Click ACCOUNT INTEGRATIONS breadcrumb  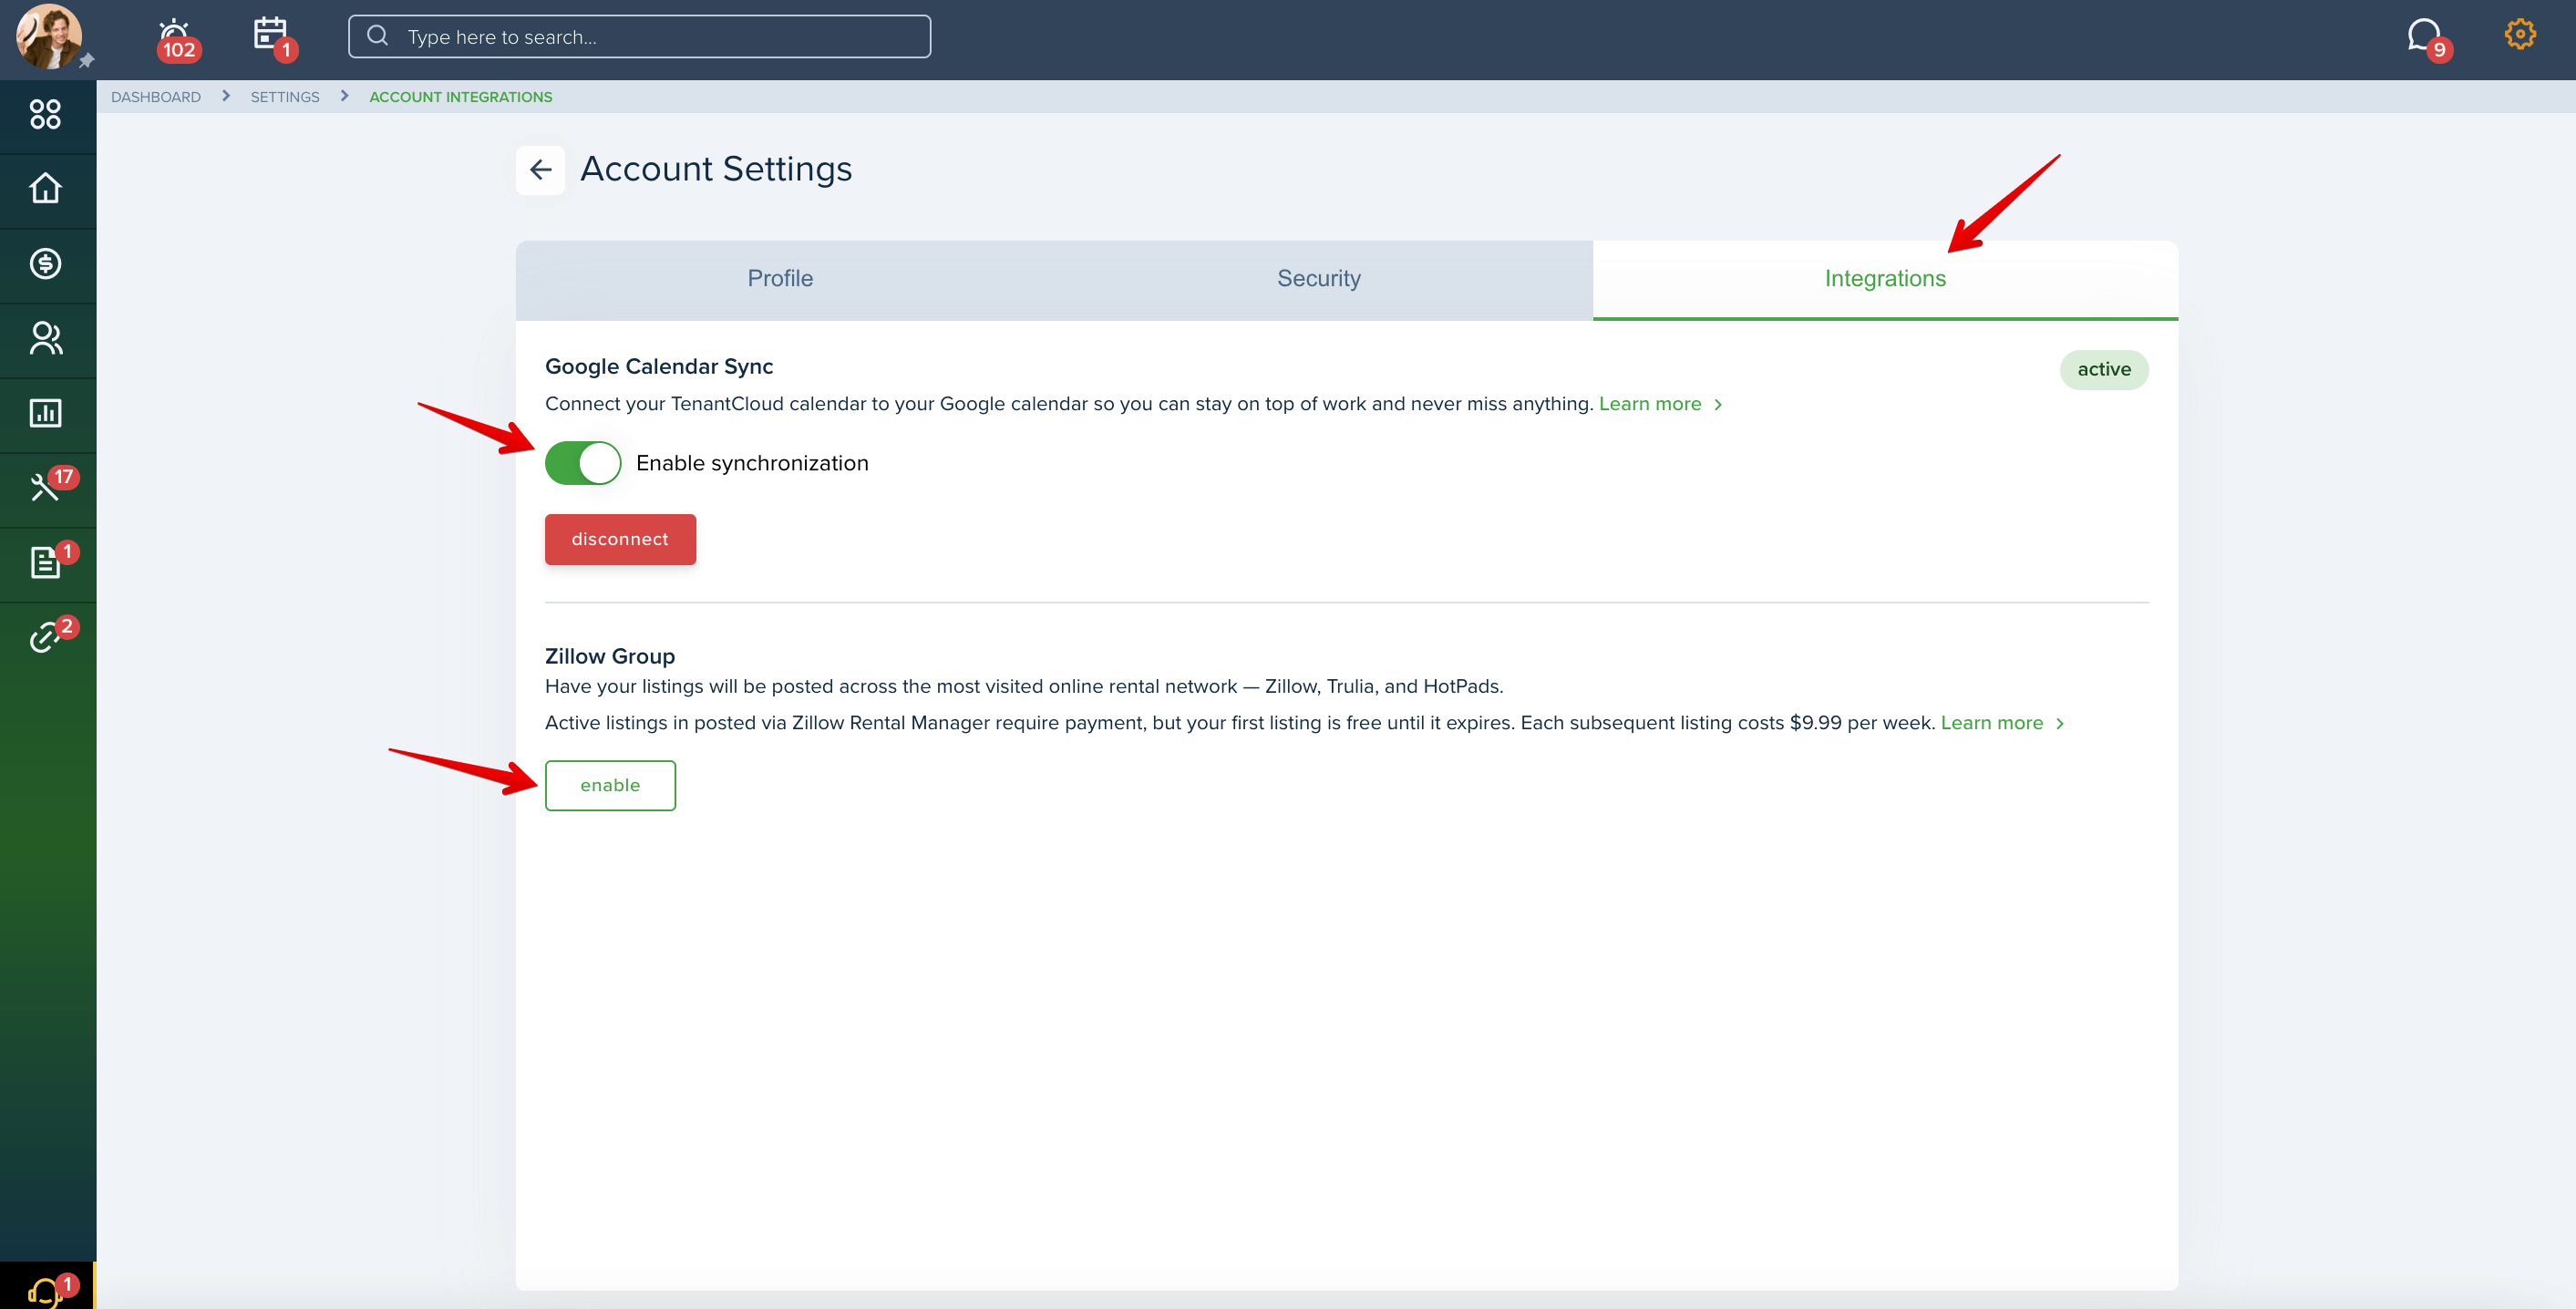tap(461, 97)
